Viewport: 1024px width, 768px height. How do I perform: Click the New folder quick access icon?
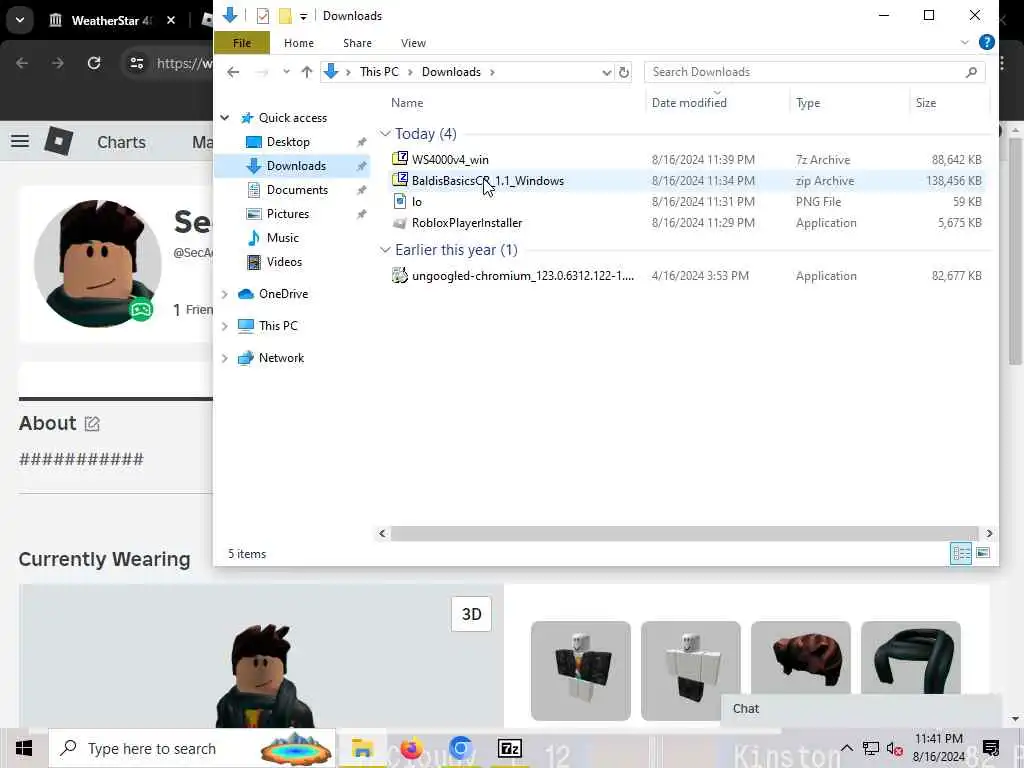coord(285,16)
